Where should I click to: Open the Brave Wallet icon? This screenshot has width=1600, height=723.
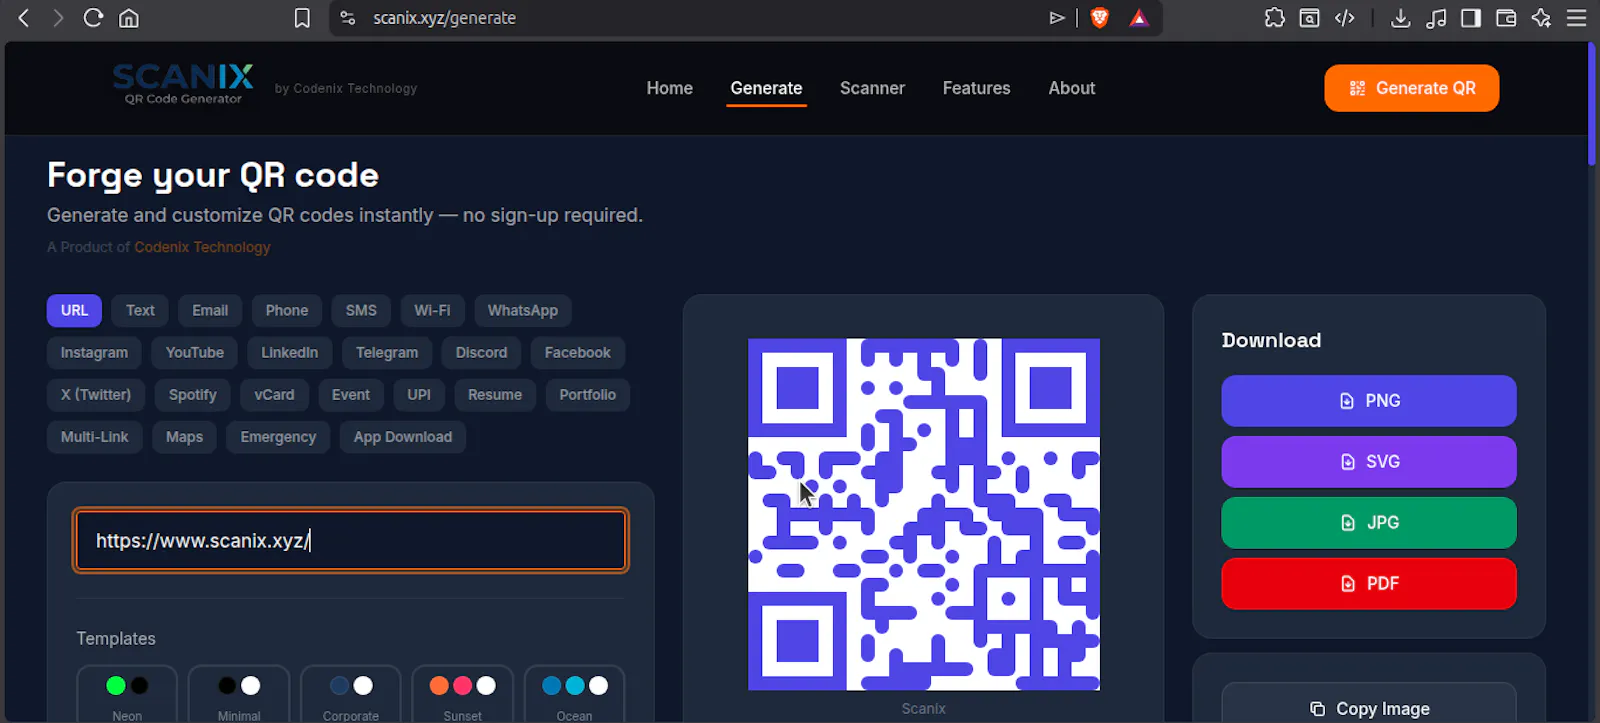click(1506, 18)
